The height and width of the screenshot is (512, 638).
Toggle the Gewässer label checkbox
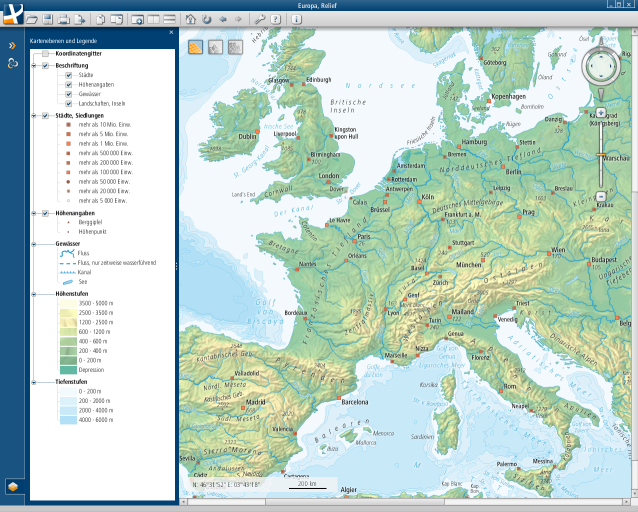[x=68, y=94]
